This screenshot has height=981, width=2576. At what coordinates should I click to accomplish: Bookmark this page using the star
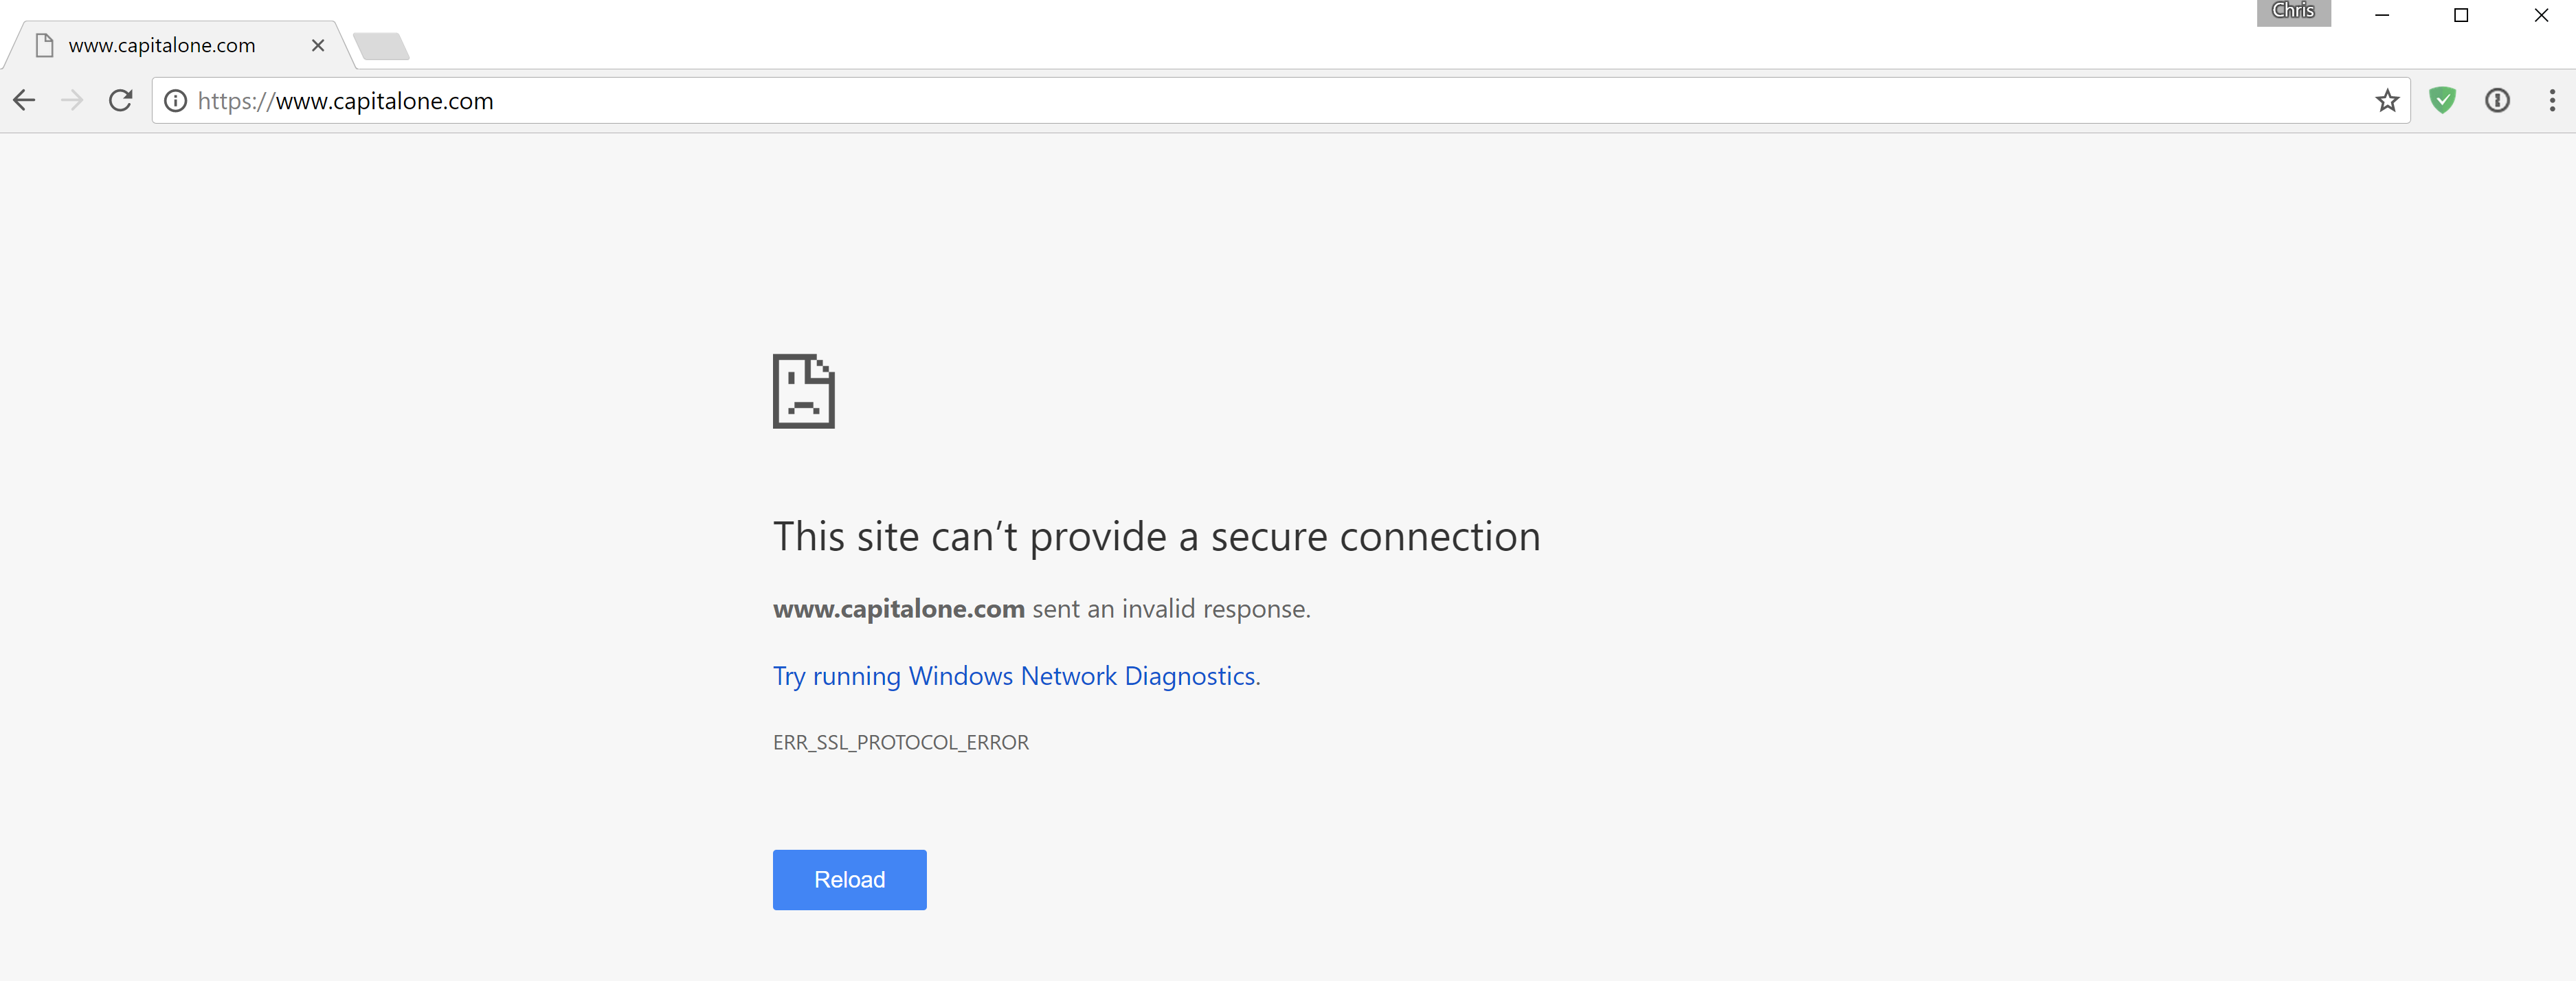click(2388, 100)
